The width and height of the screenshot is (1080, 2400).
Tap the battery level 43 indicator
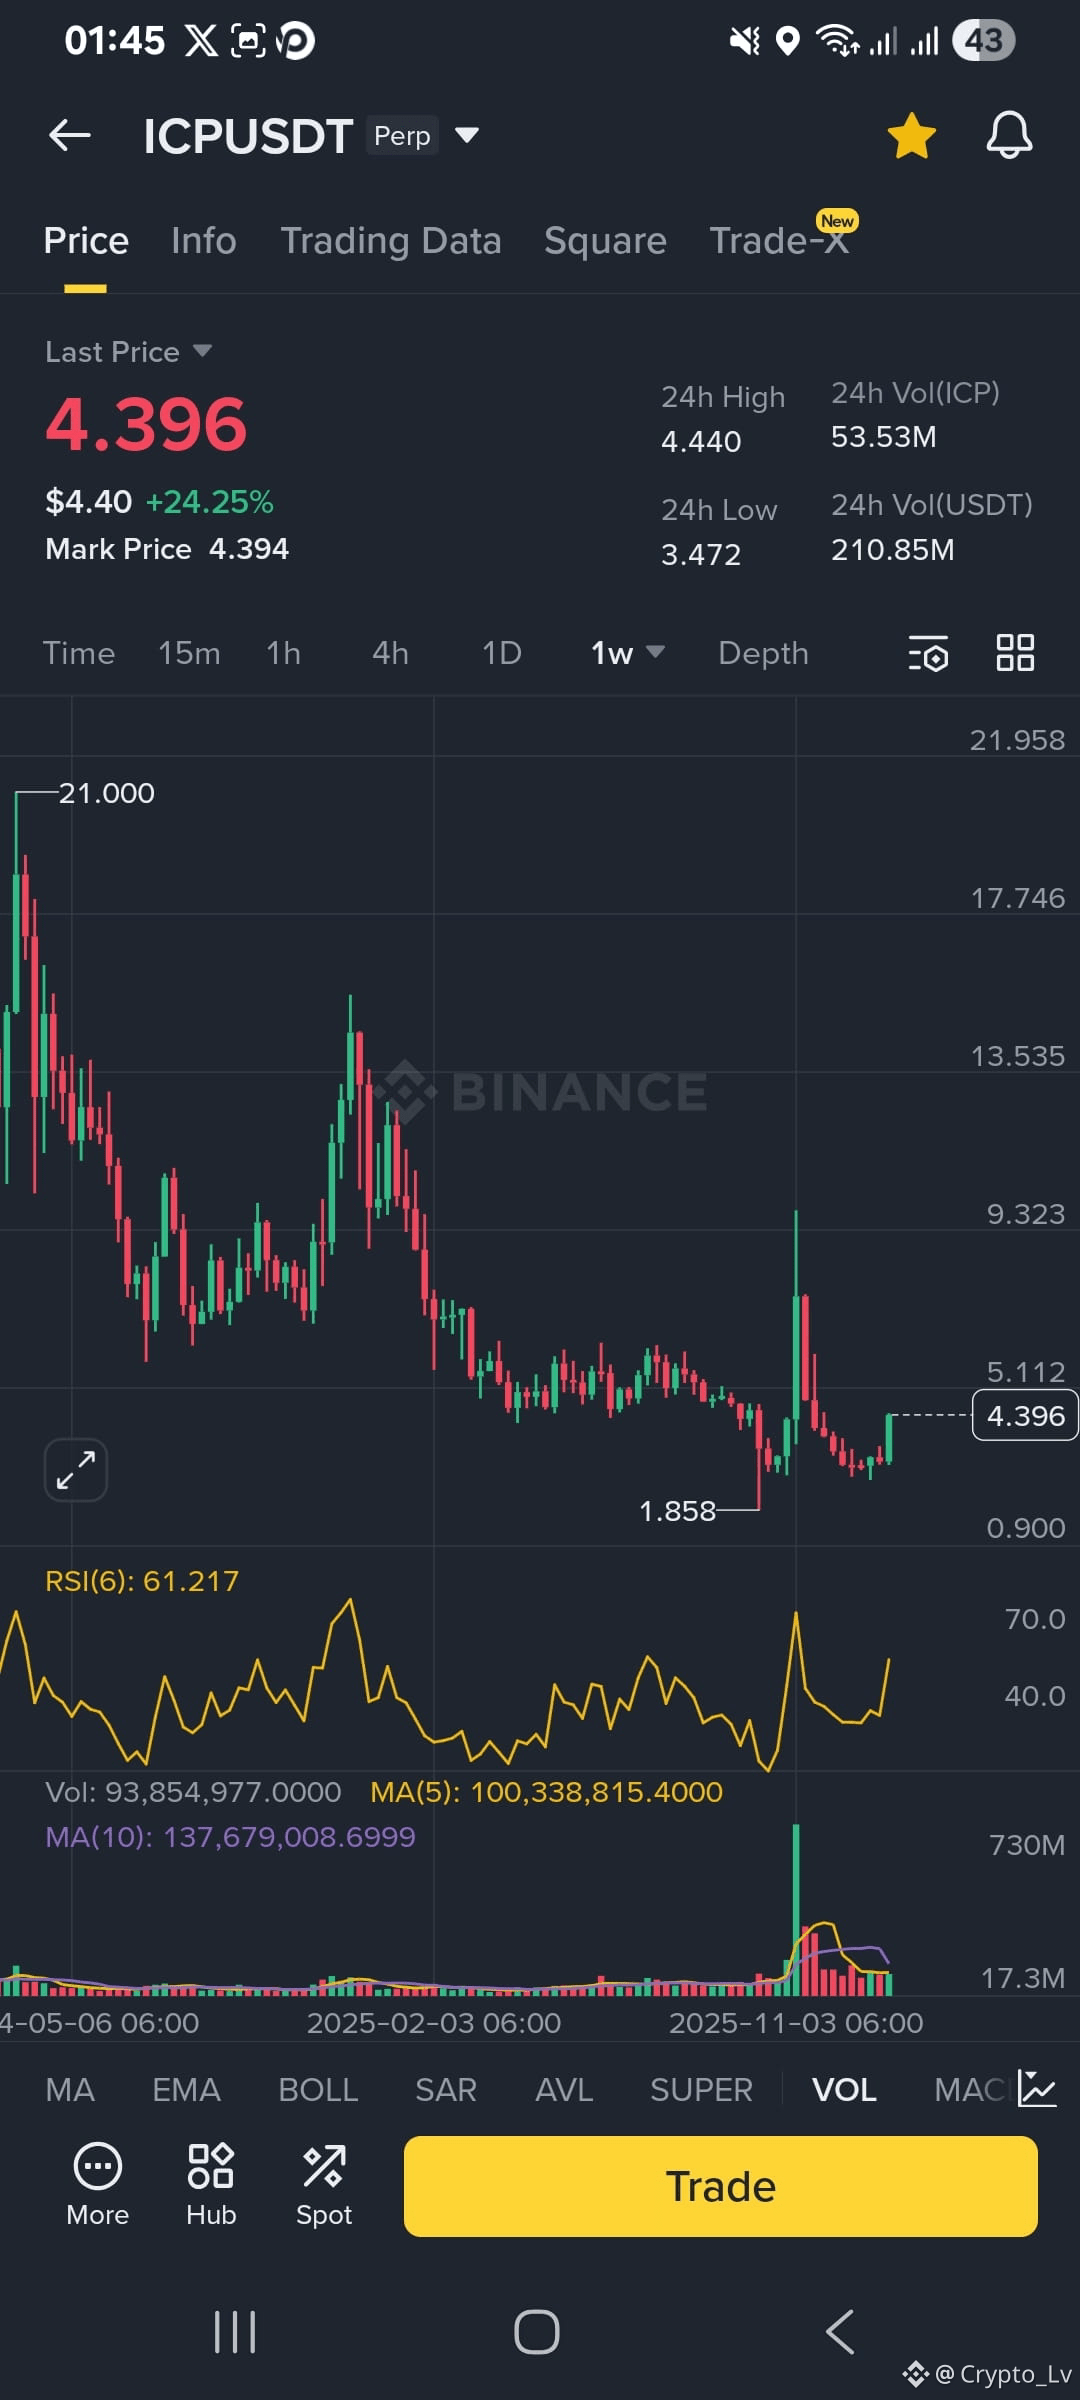(984, 40)
